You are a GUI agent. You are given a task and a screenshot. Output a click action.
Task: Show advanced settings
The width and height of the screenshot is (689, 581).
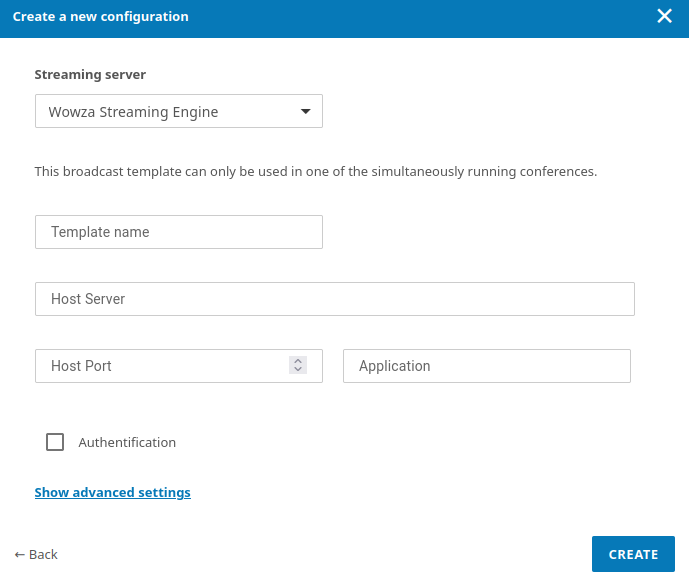point(112,492)
